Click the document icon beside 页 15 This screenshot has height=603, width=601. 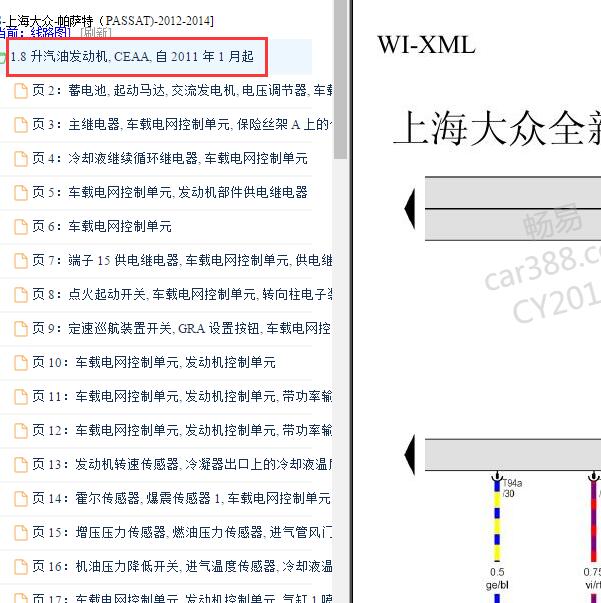(x=21, y=533)
